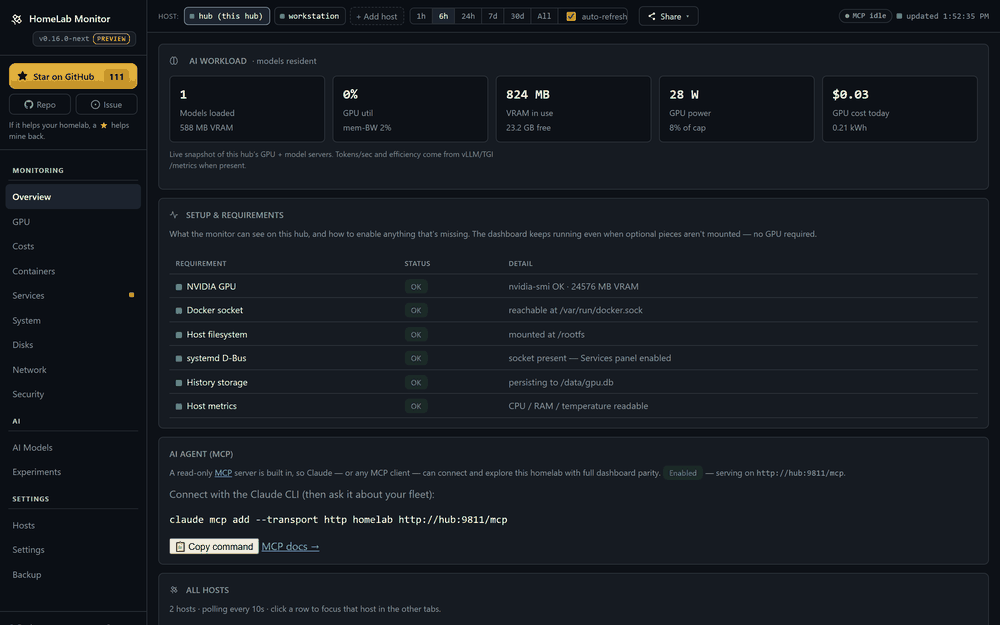This screenshot has height=625, width=1000.
Task: Click the STATUS column header
Action: tap(417, 263)
